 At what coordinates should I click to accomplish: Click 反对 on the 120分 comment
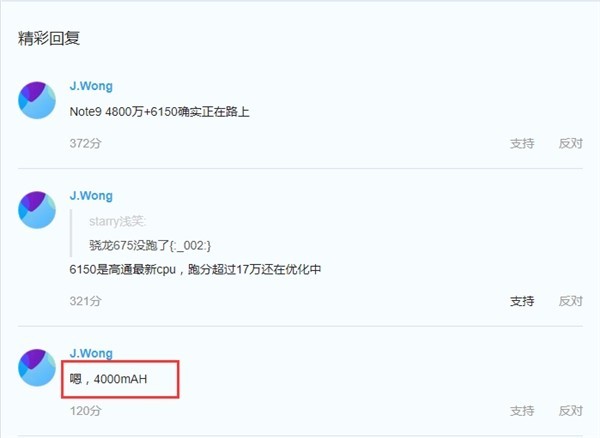click(x=571, y=411)
